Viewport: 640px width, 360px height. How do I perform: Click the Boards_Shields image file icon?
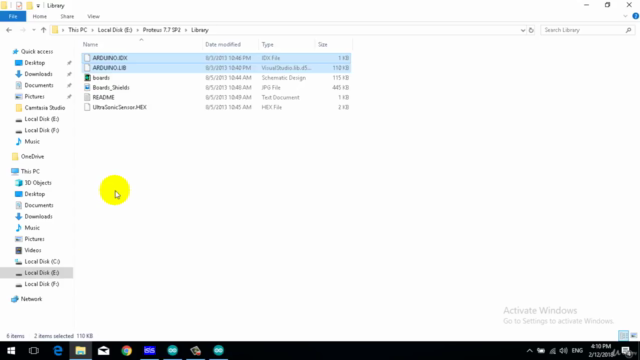87,87
